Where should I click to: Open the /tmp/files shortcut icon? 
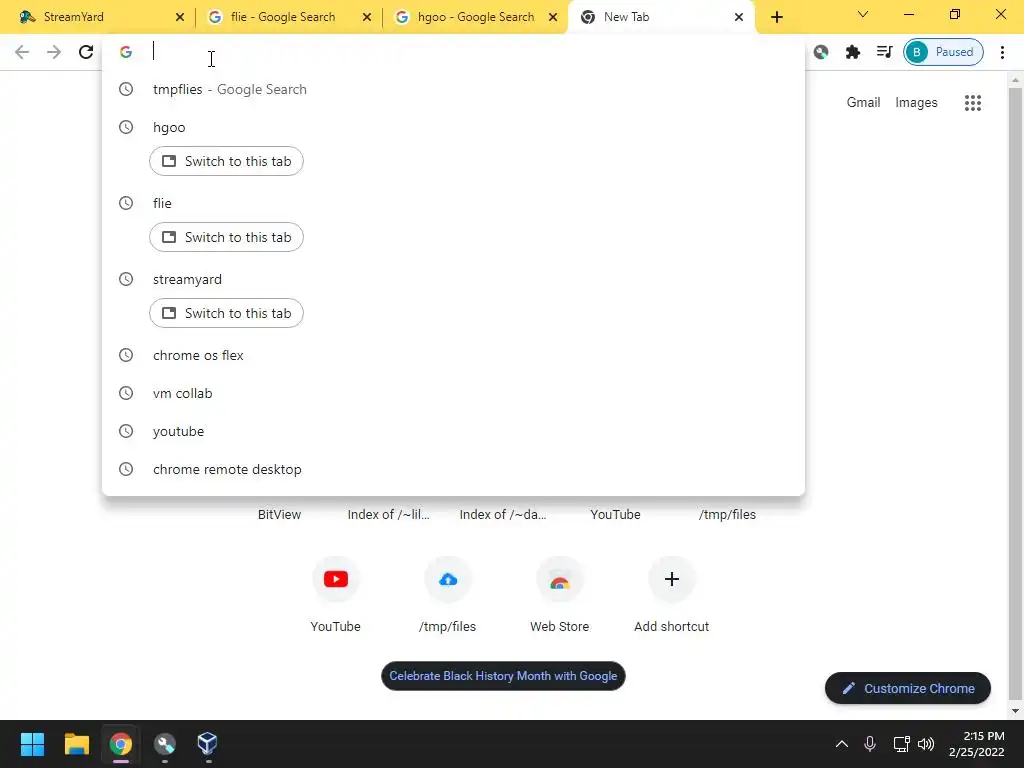tap(448, 579)
